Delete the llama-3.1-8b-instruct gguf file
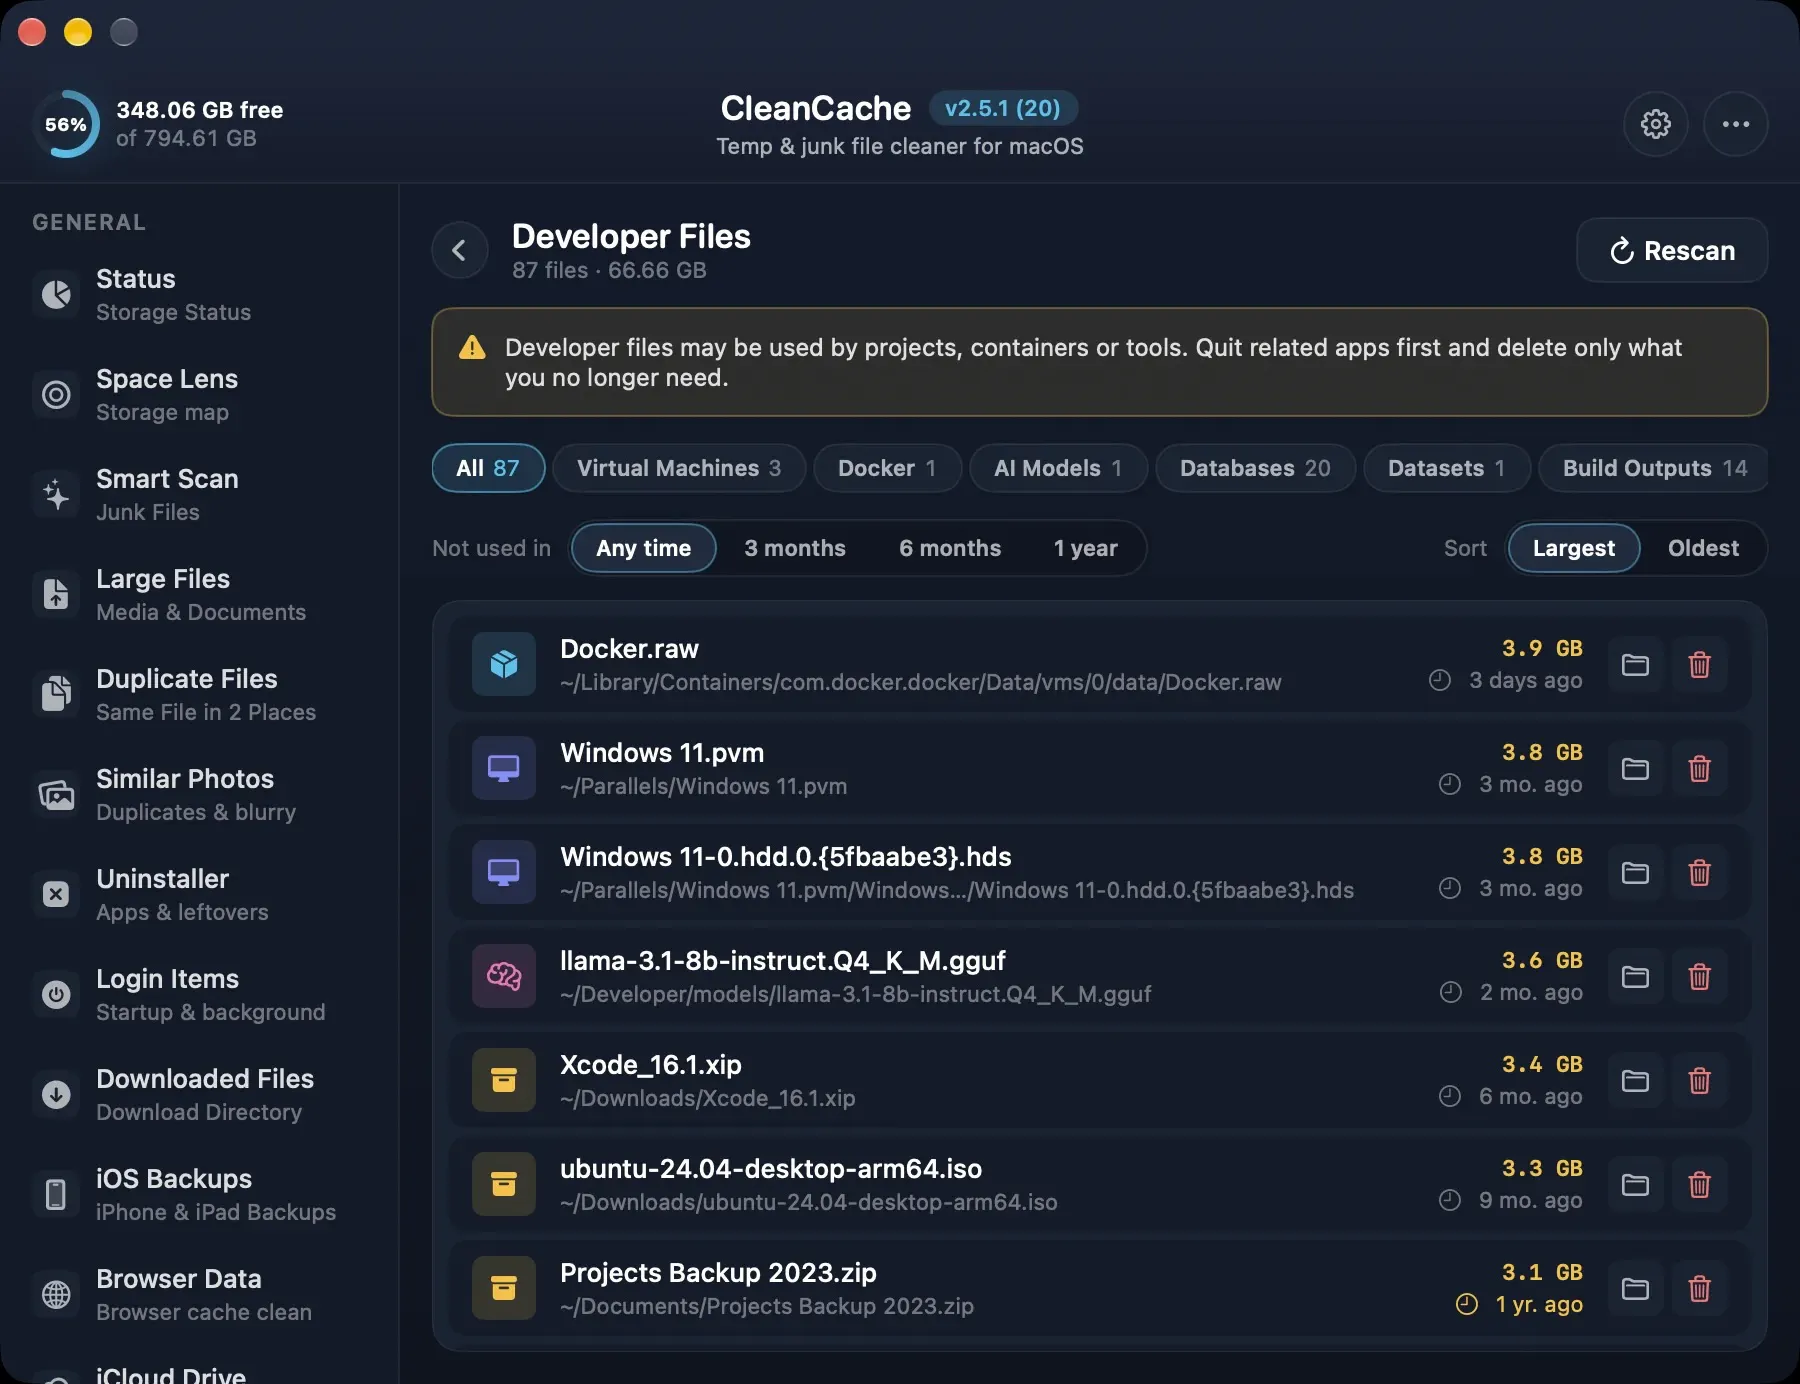The image size is (1800, 1384). point(1699,977)
